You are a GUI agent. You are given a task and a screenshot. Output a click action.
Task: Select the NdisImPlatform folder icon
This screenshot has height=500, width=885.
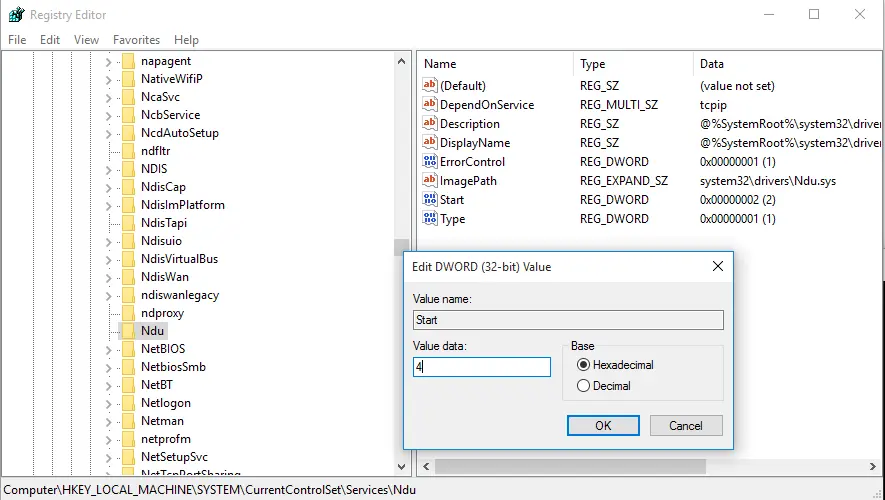tap(129, 205)
